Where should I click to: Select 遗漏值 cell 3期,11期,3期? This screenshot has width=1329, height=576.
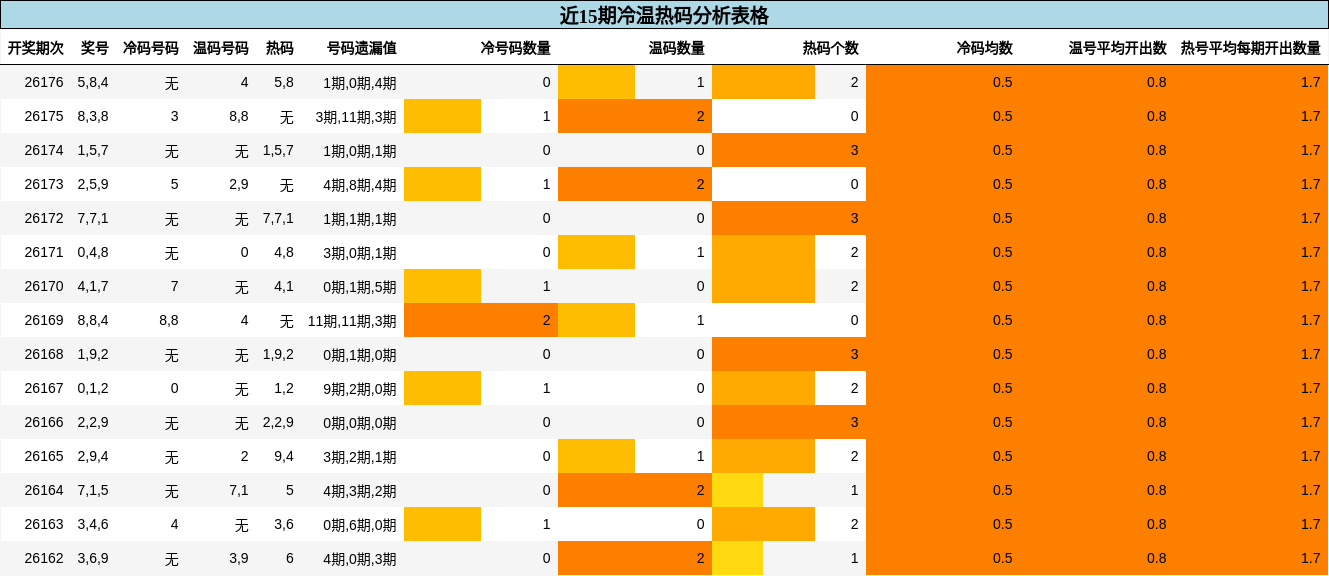356,117
